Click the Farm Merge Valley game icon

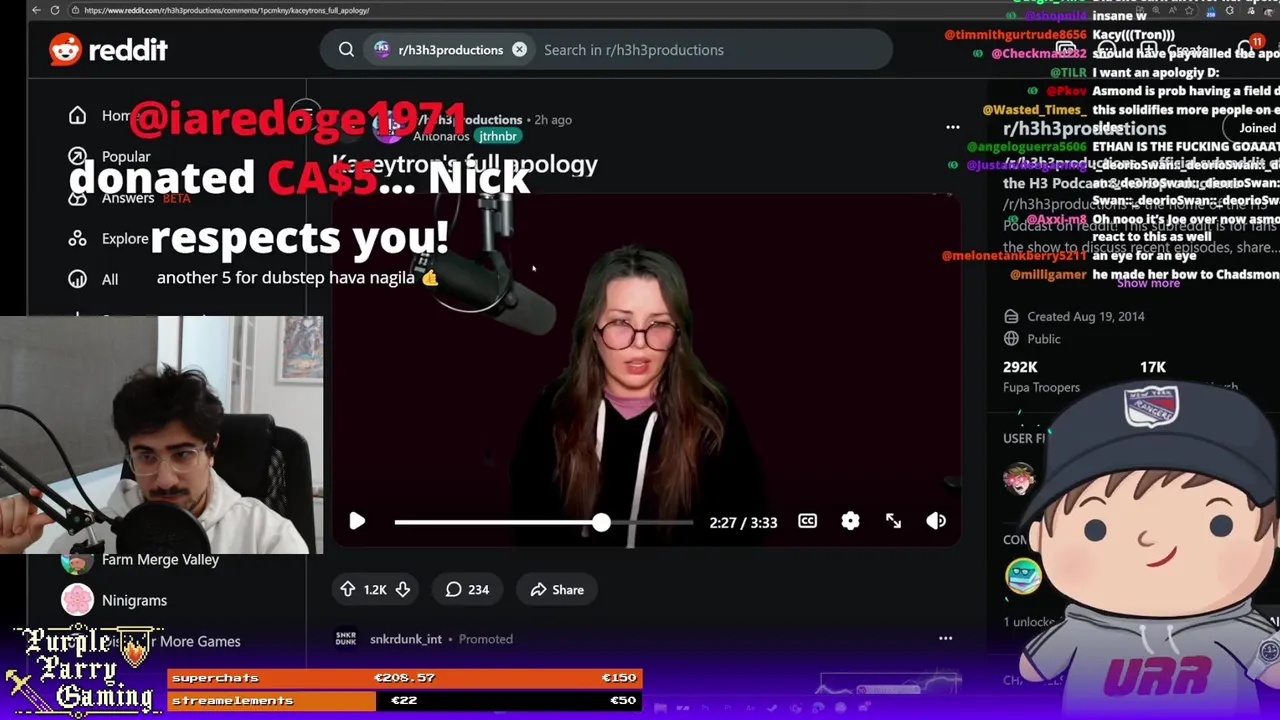[x=77, y=562]
